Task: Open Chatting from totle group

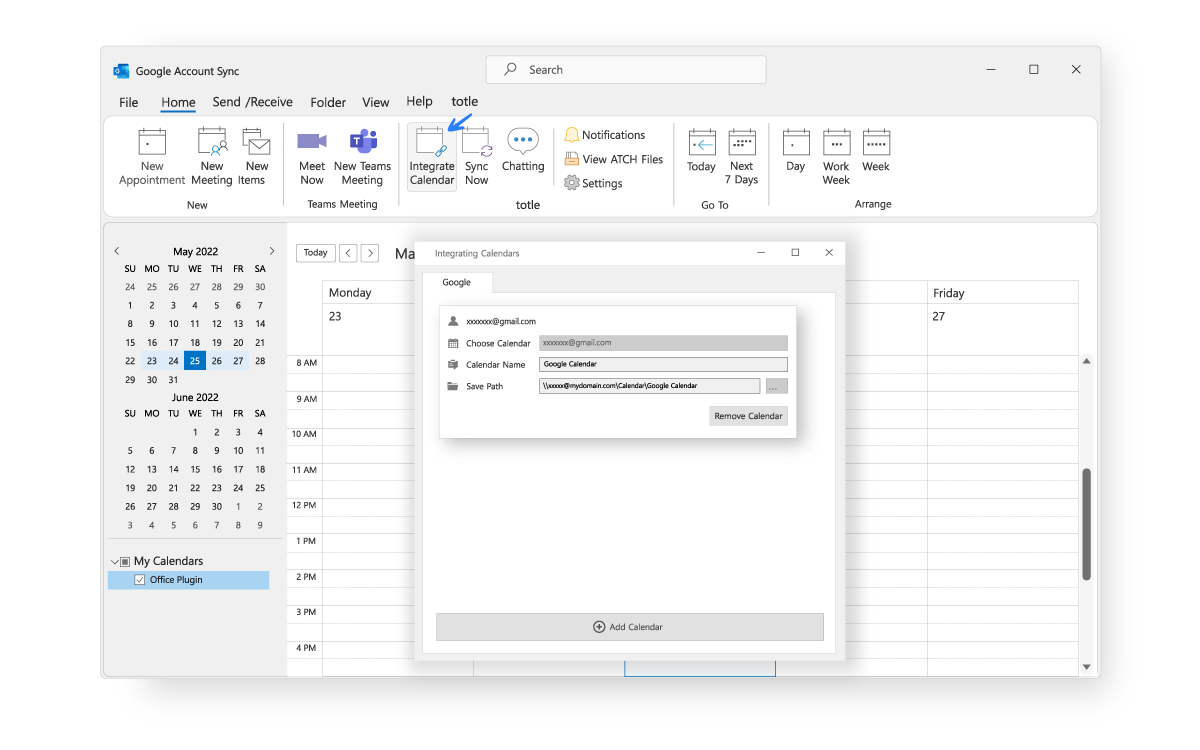Action: click(x=523, y=151)
